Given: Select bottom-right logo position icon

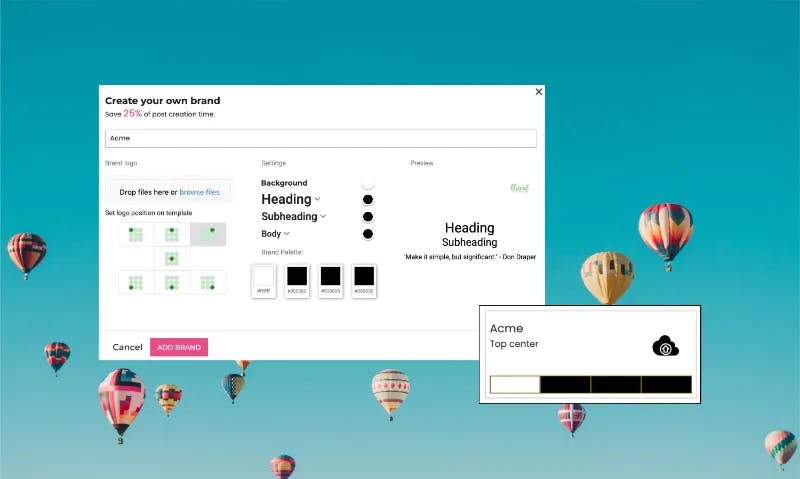Looking at the screenshot, I should tap(208, 283).
